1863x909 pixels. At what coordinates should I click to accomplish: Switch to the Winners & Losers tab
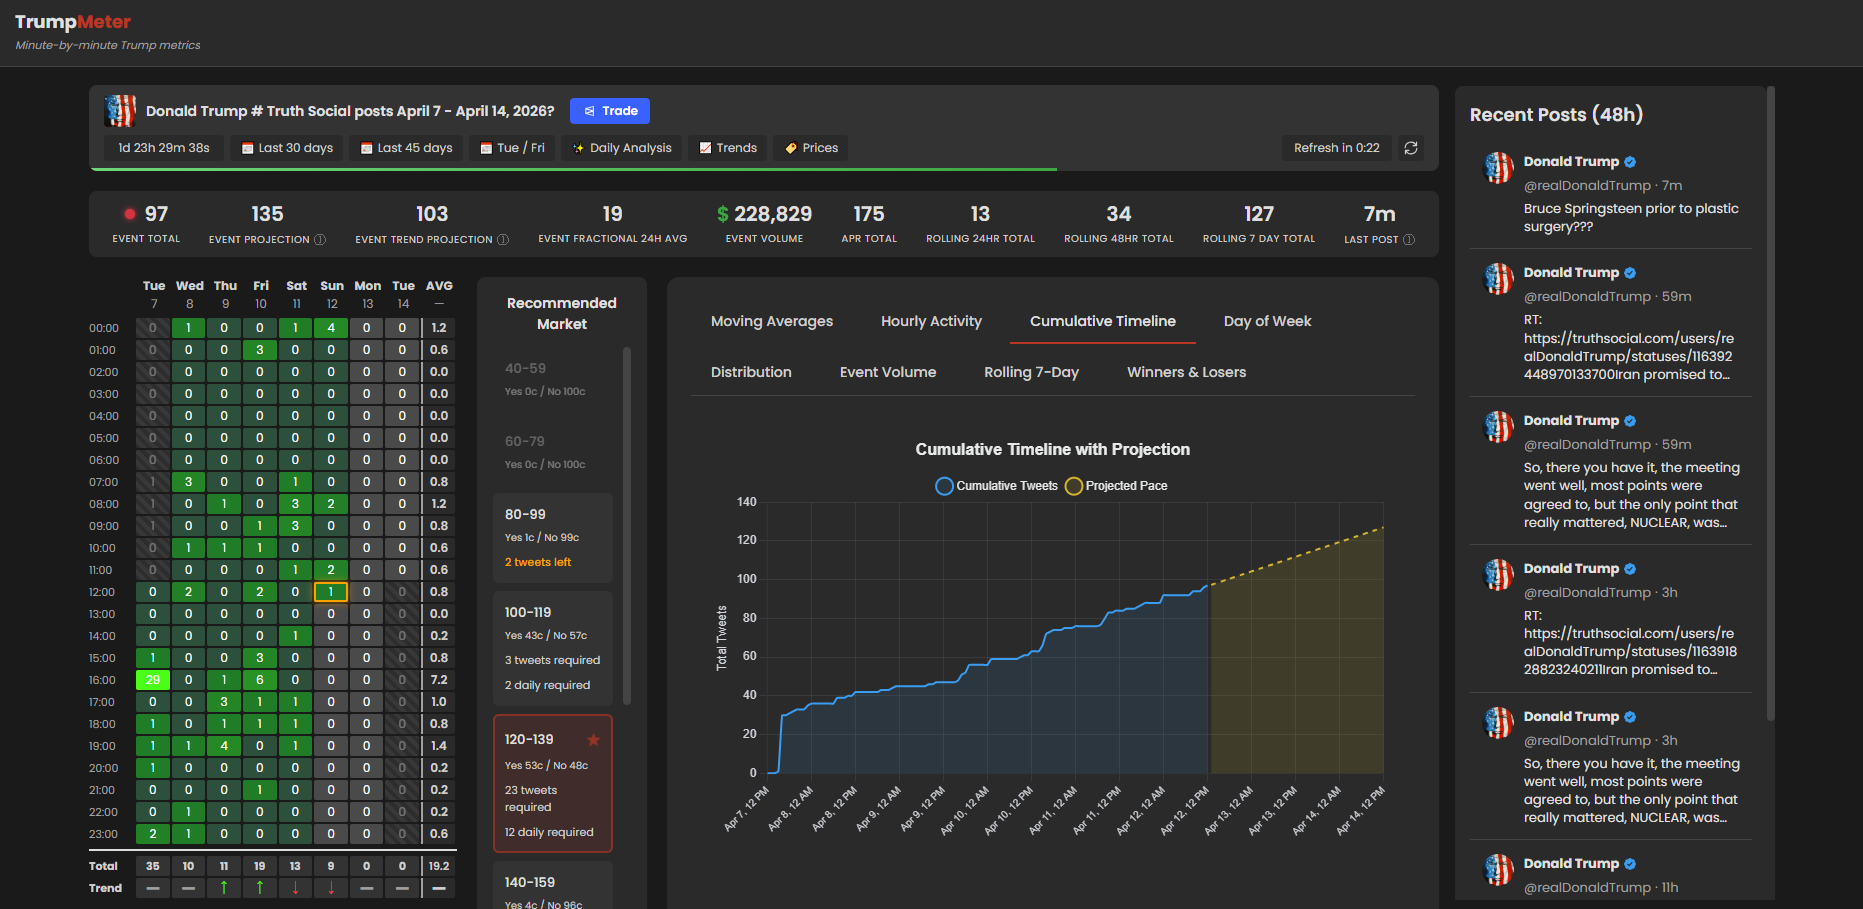1186,372
